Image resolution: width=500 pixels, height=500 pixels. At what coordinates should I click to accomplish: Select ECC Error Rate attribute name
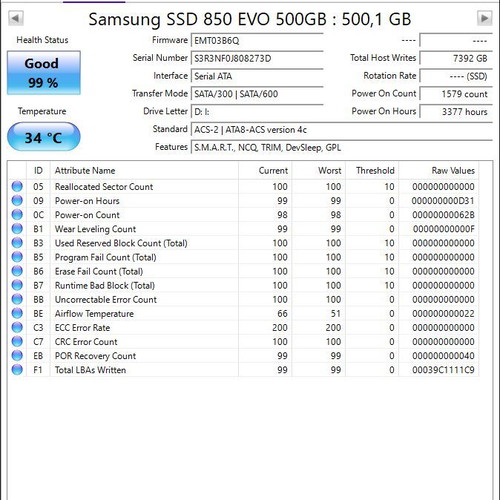pos(82,328)
